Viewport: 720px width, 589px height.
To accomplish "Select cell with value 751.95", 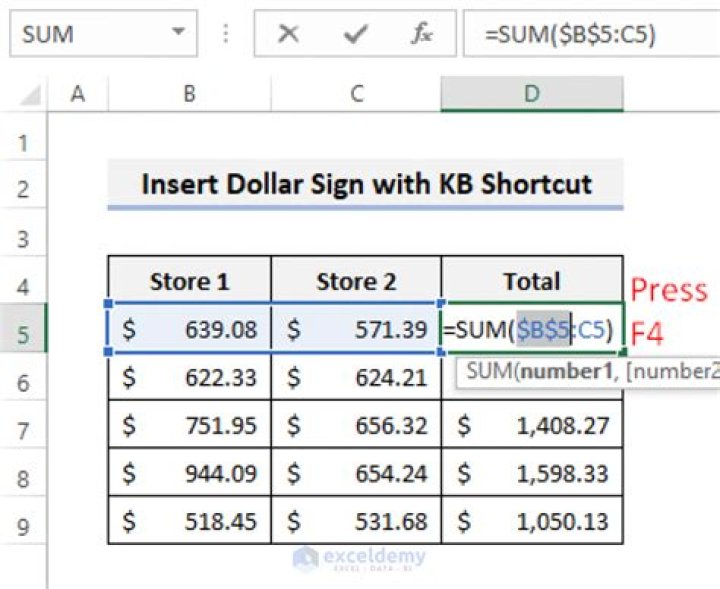I will click(190, 425).
